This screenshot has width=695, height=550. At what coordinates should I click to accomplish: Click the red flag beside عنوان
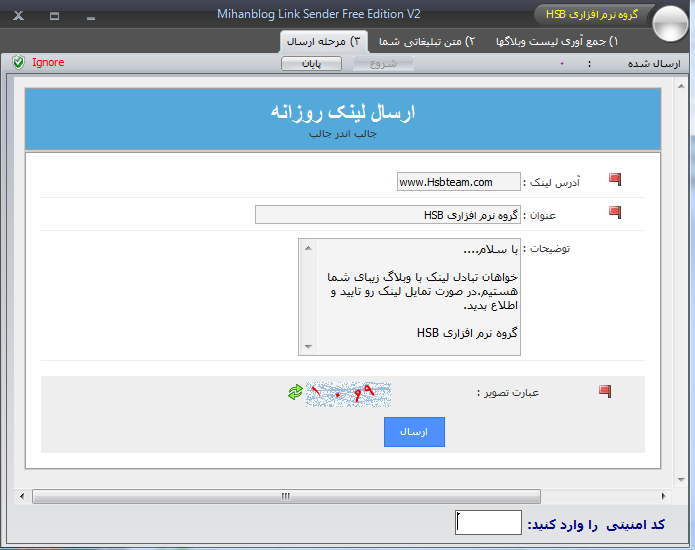(615, 213)
